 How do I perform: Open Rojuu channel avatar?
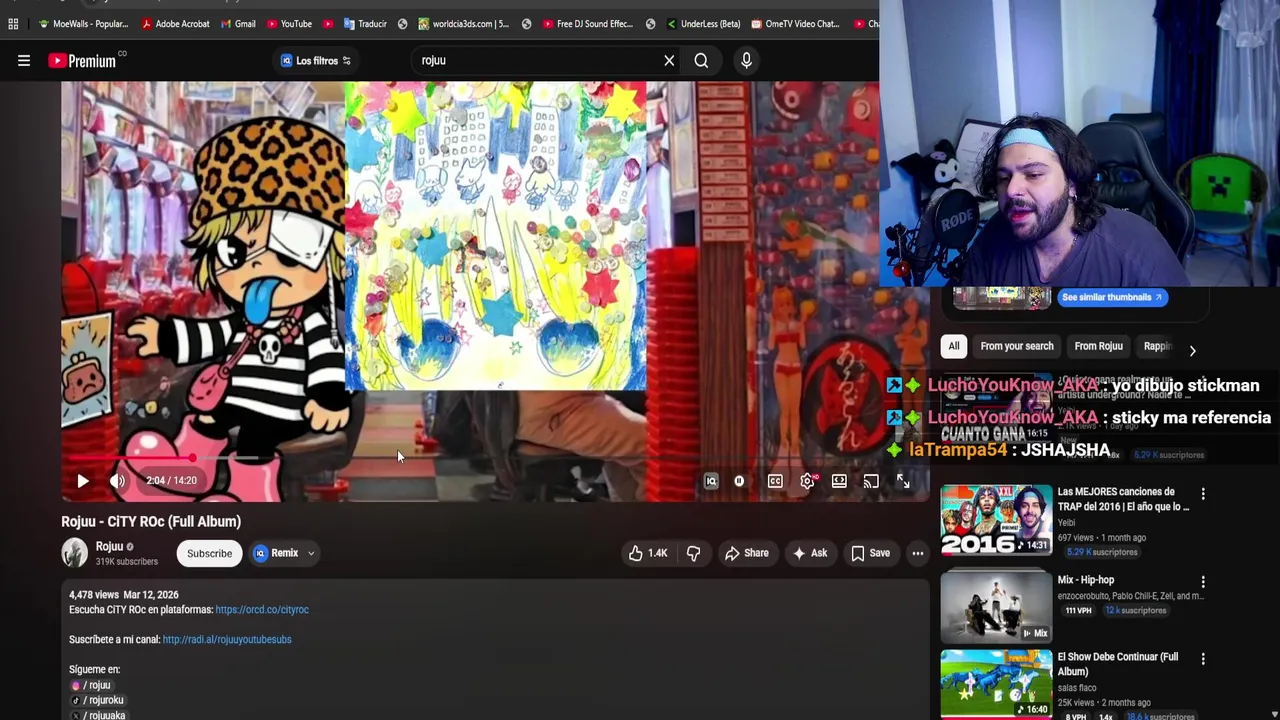coord(75,553)
